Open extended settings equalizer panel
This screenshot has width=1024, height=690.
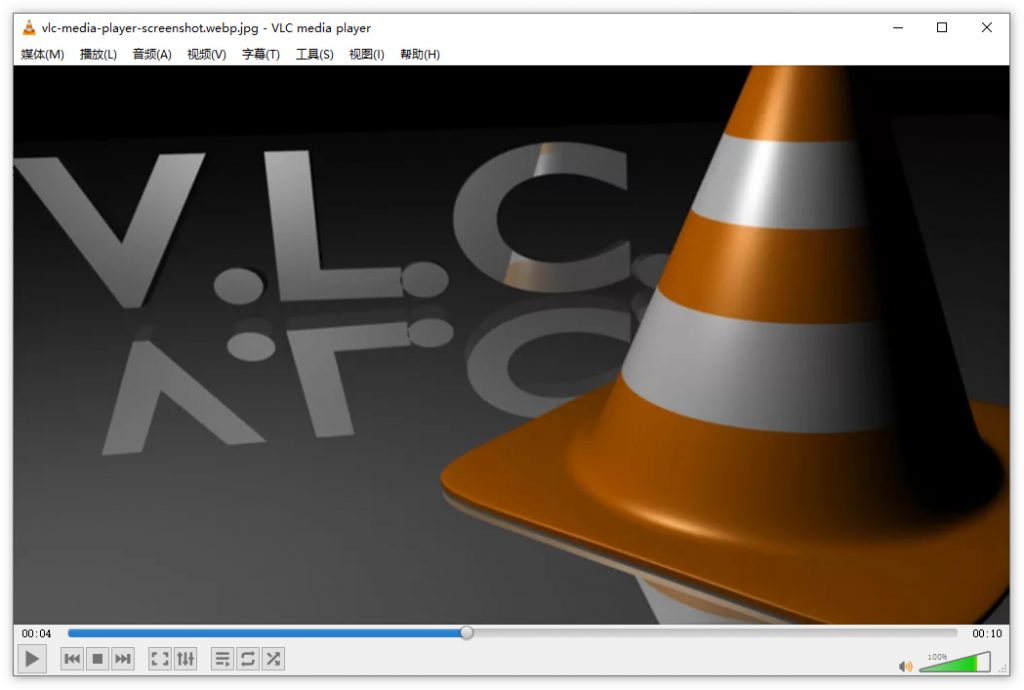(x=186, y=659)
